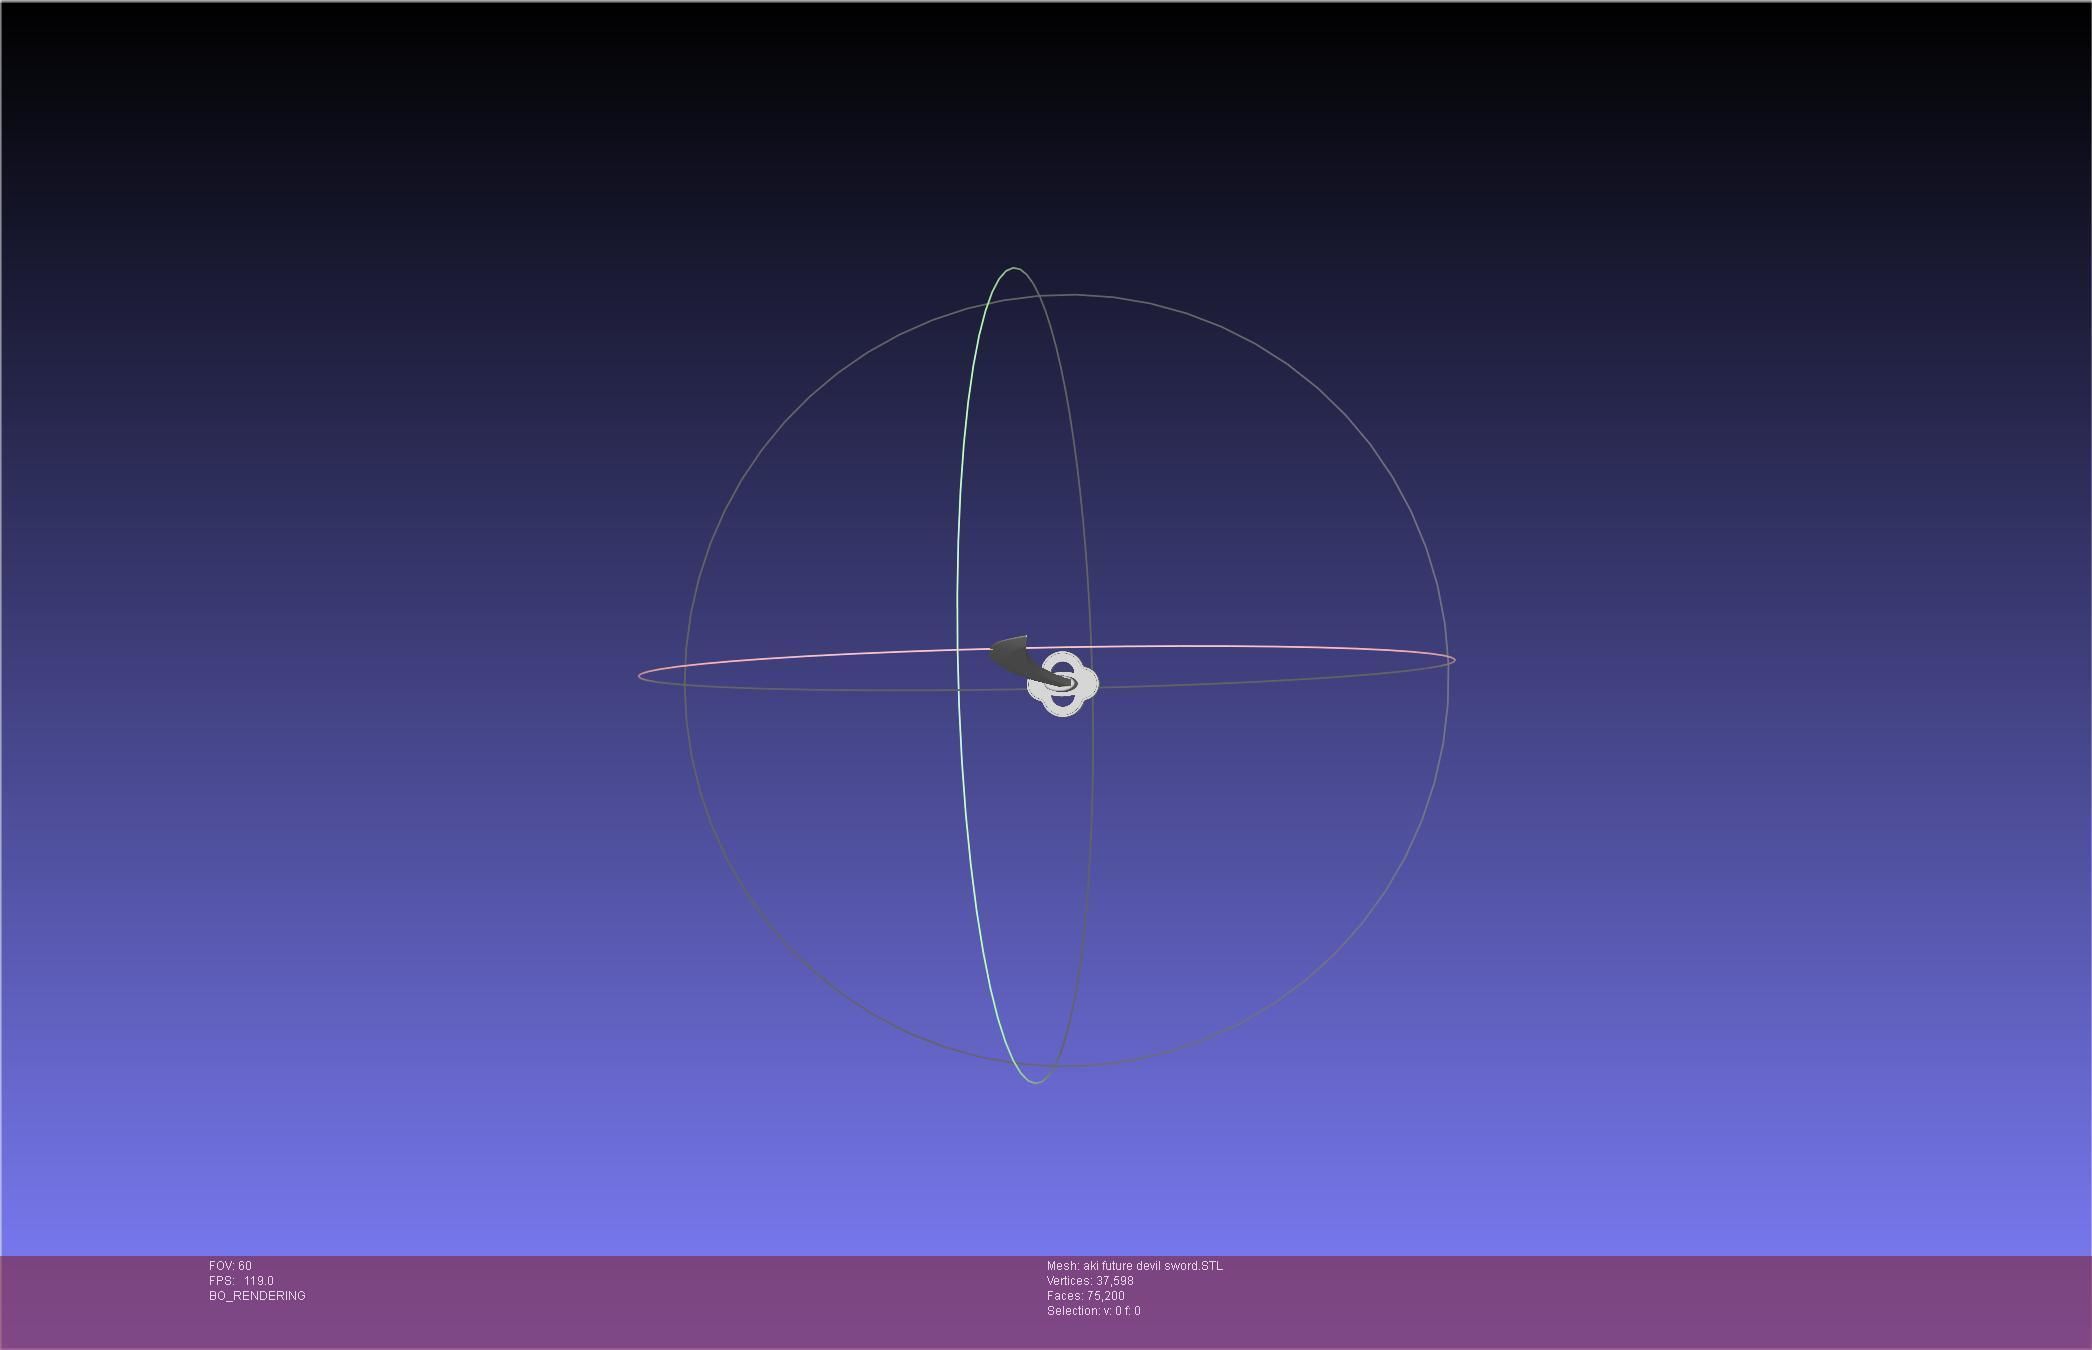The width and height of the screenshot is (2092, 1350).
Task: Click the white sword guard of the mesh
Action: click(x=1088, y=684)
